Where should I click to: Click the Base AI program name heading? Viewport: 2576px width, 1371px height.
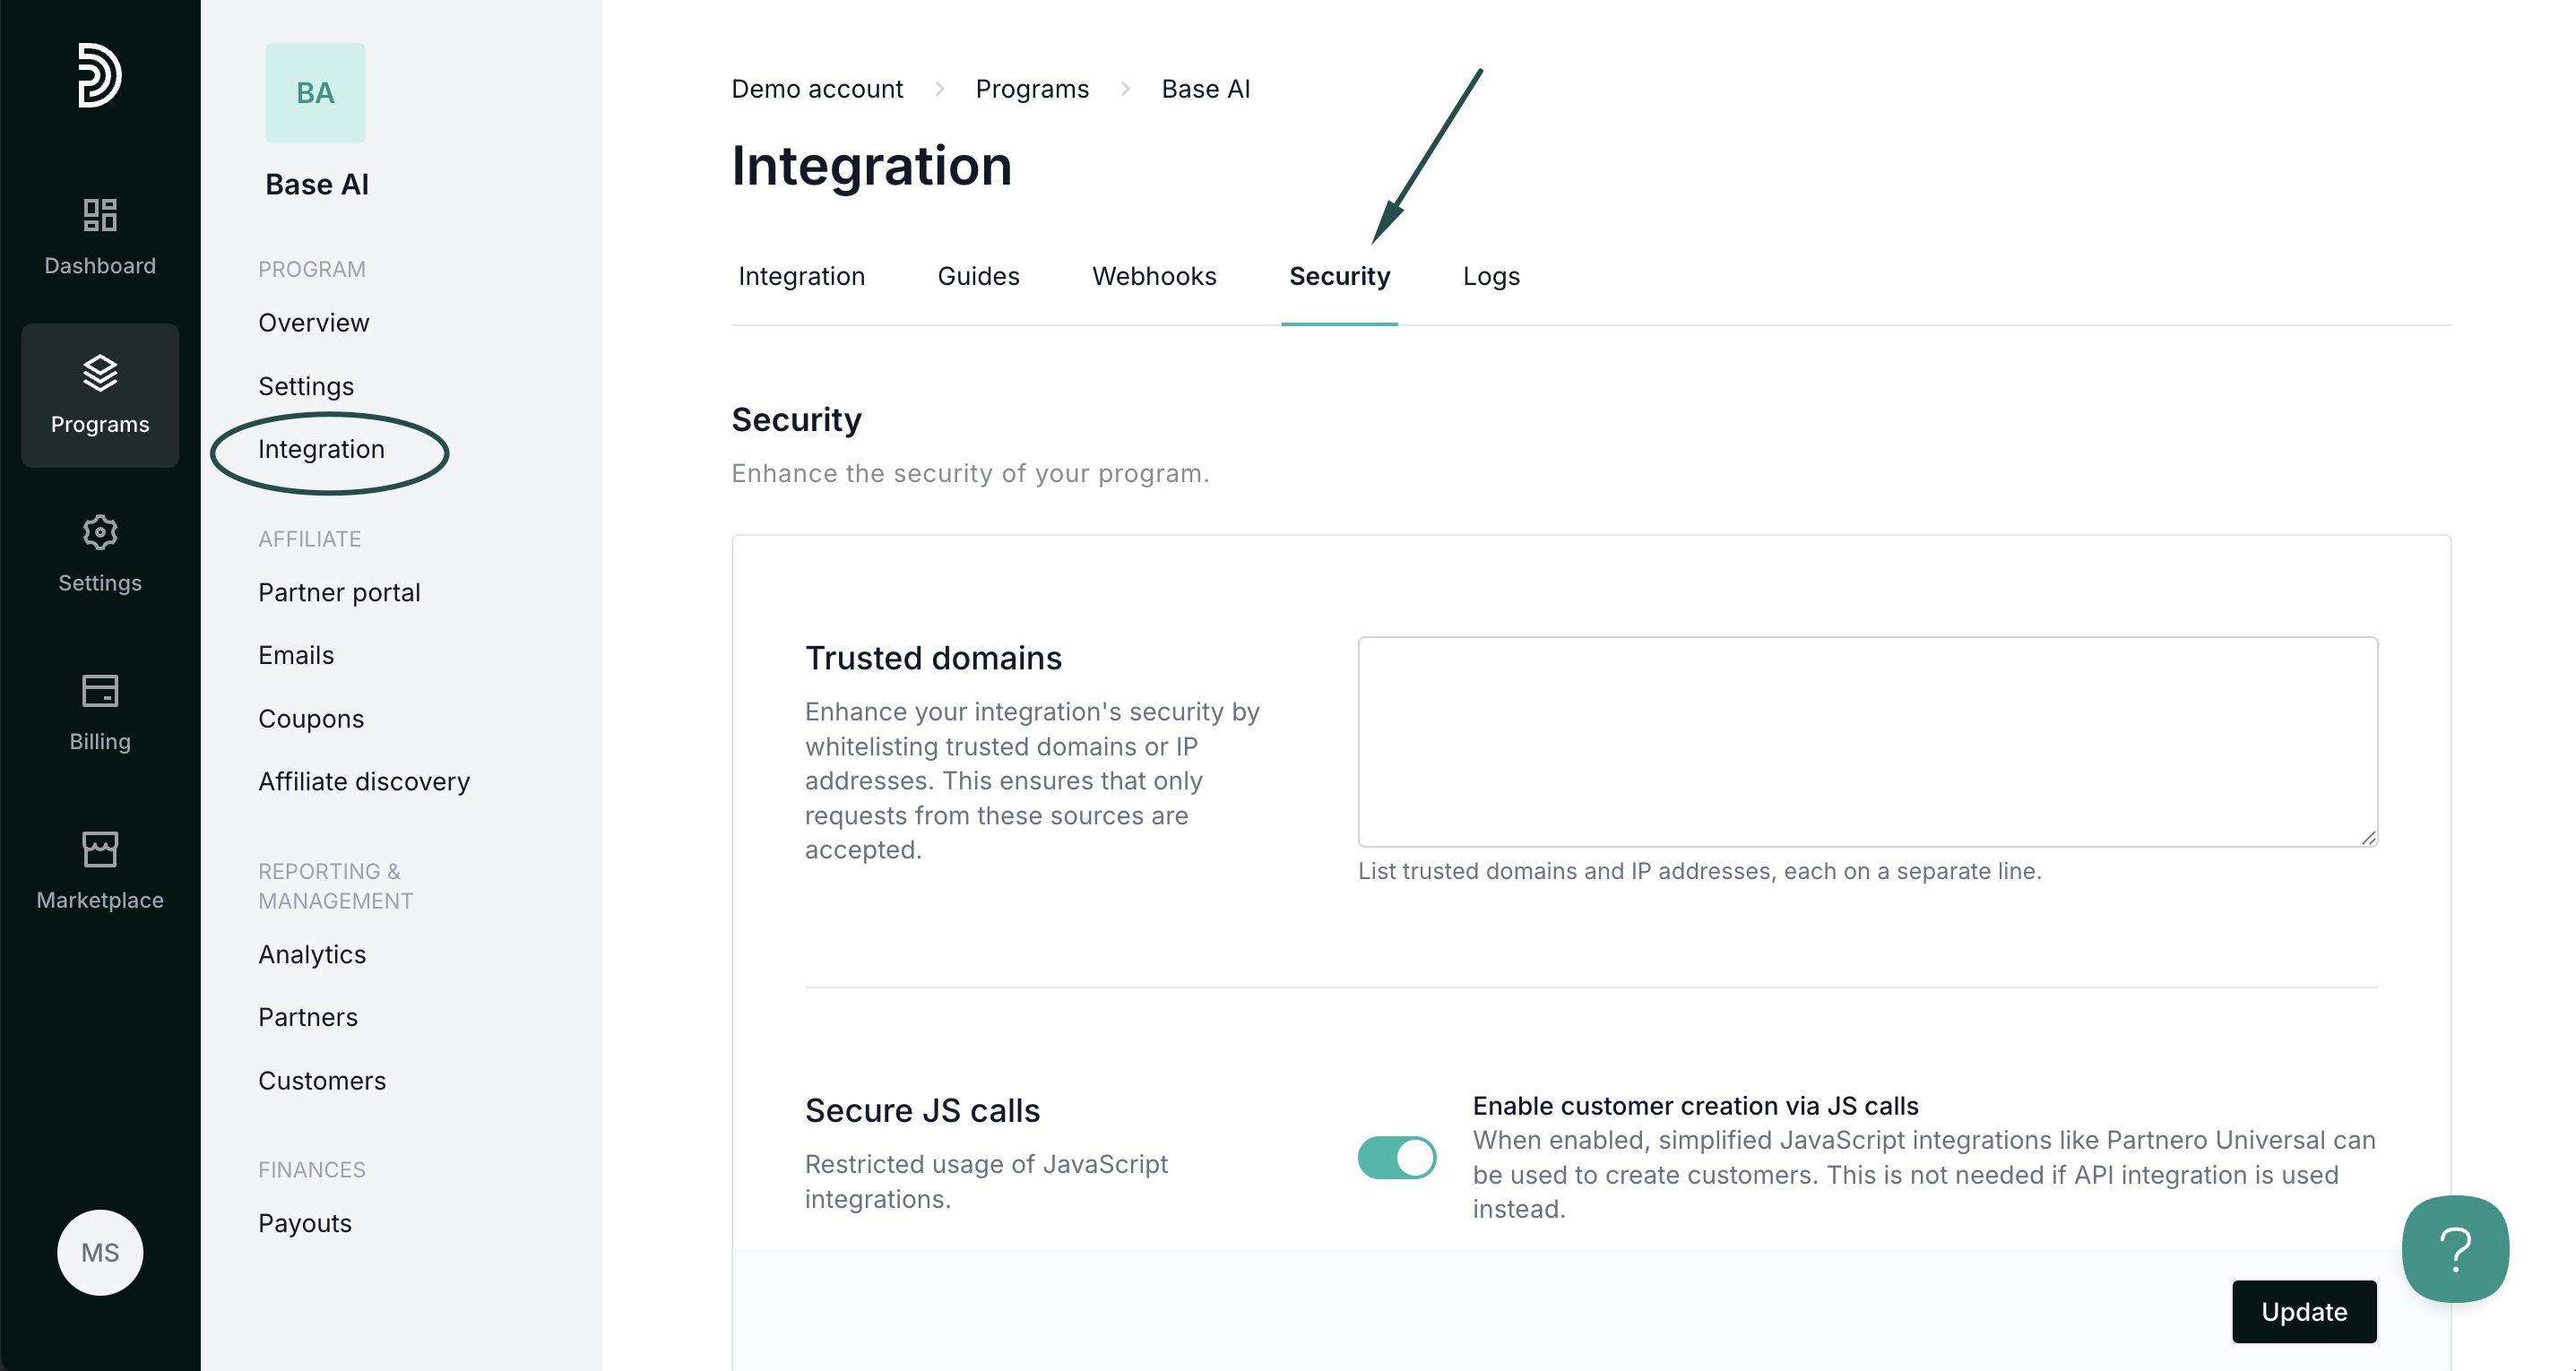click(317, 184)
